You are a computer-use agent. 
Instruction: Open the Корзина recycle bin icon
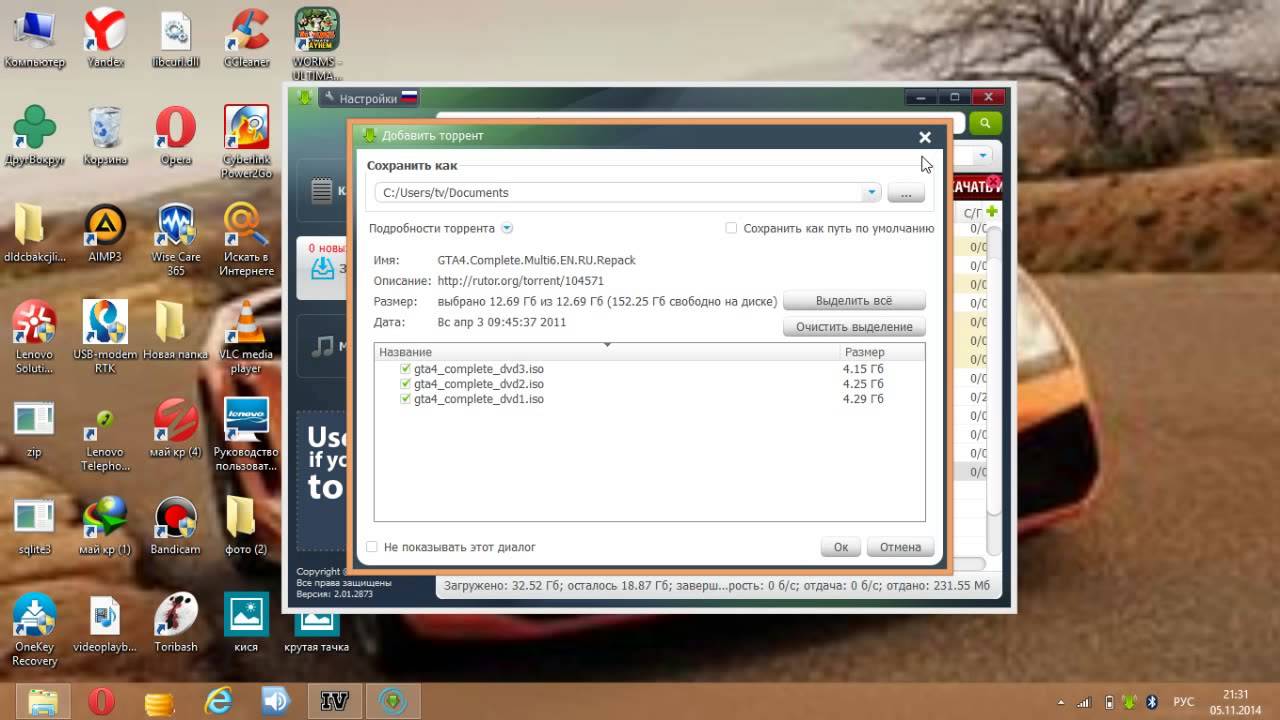[x=105, y=135]
